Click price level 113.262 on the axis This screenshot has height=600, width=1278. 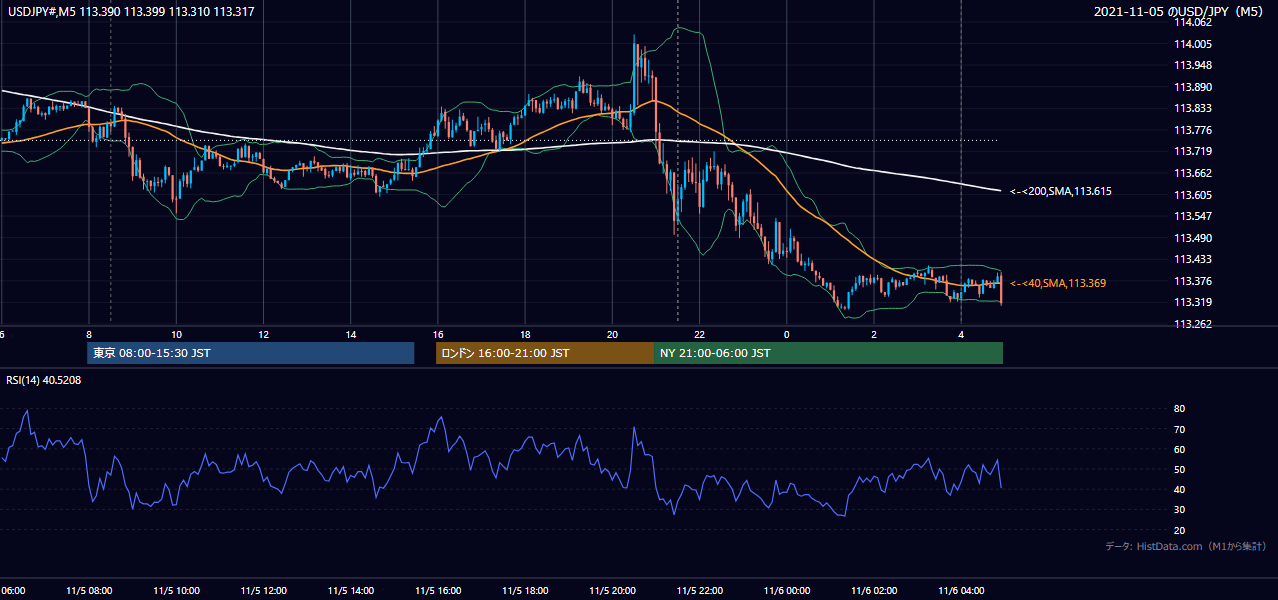click(x=1192, y=324)
